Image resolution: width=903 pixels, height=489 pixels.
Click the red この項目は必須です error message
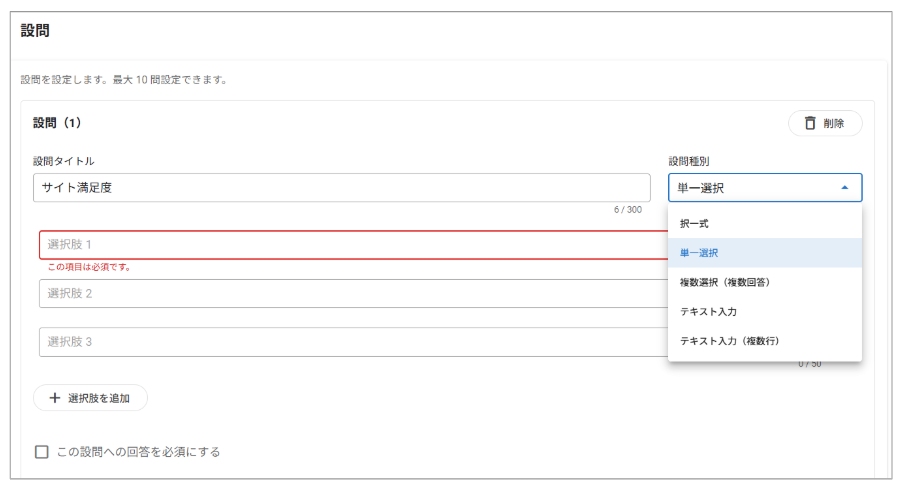(89, 268)
